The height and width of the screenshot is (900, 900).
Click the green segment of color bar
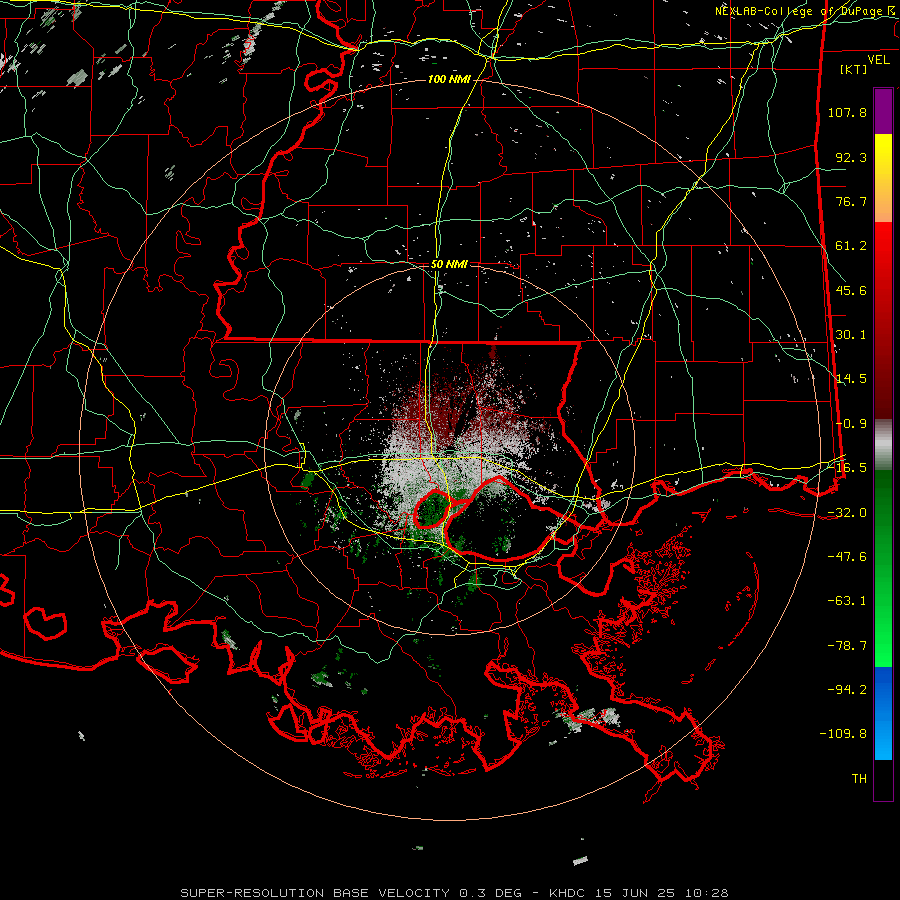click(x=883, y=568)
